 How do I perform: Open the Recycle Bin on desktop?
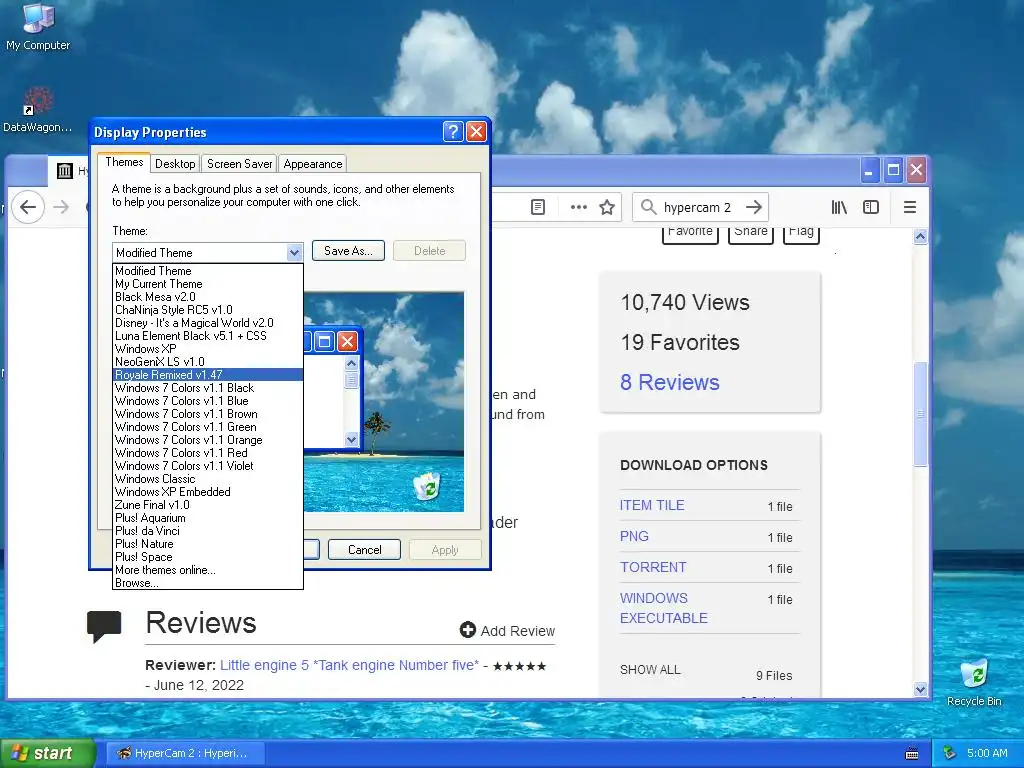click(974, 682)
